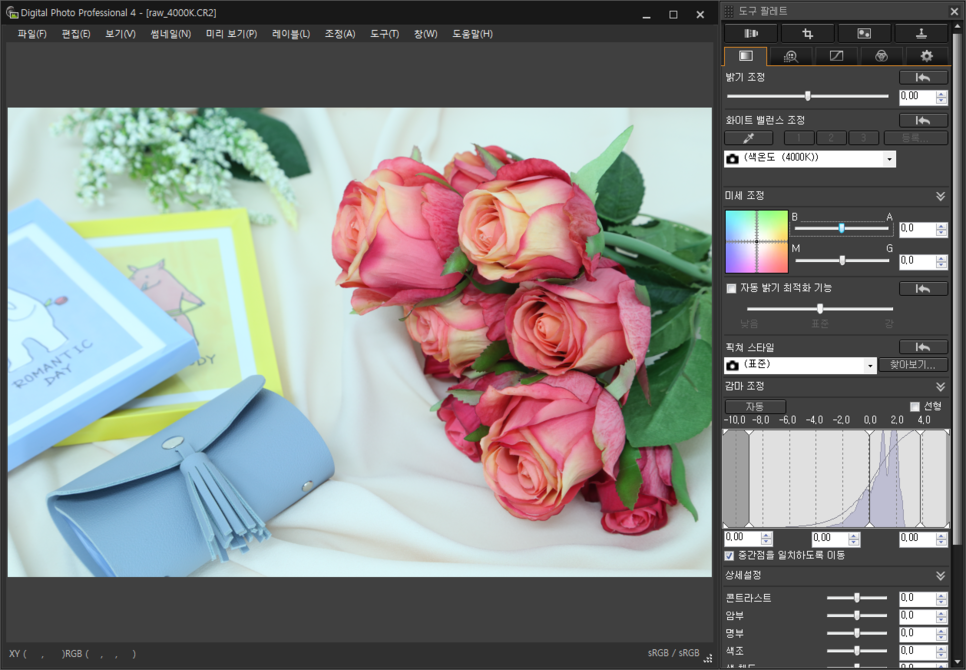Click the M-G magenta green slider
966x670 pixels.
[x=842, y=261]
